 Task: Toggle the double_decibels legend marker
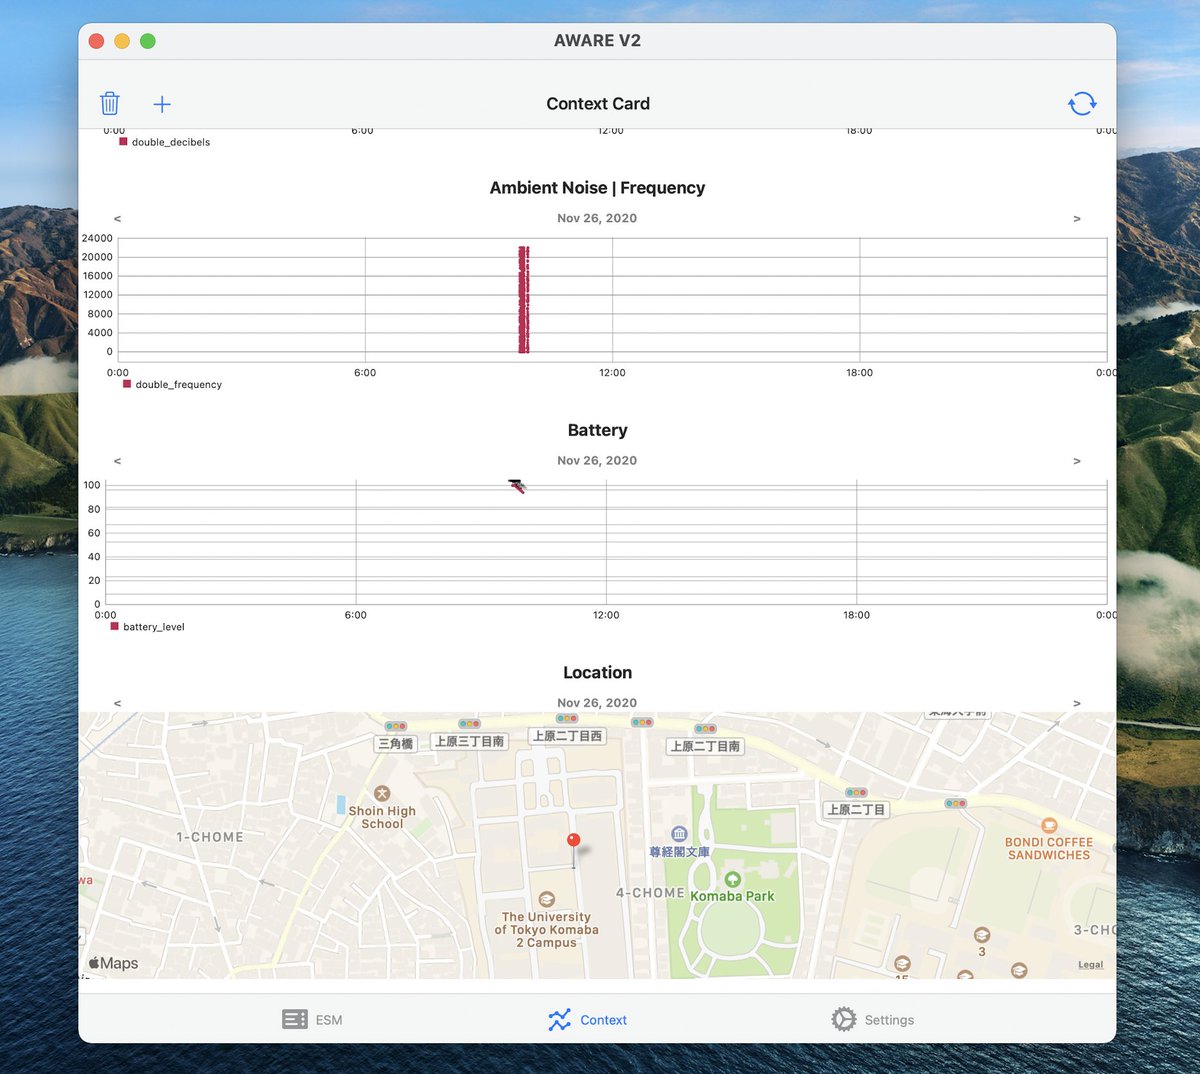point(122,141)
